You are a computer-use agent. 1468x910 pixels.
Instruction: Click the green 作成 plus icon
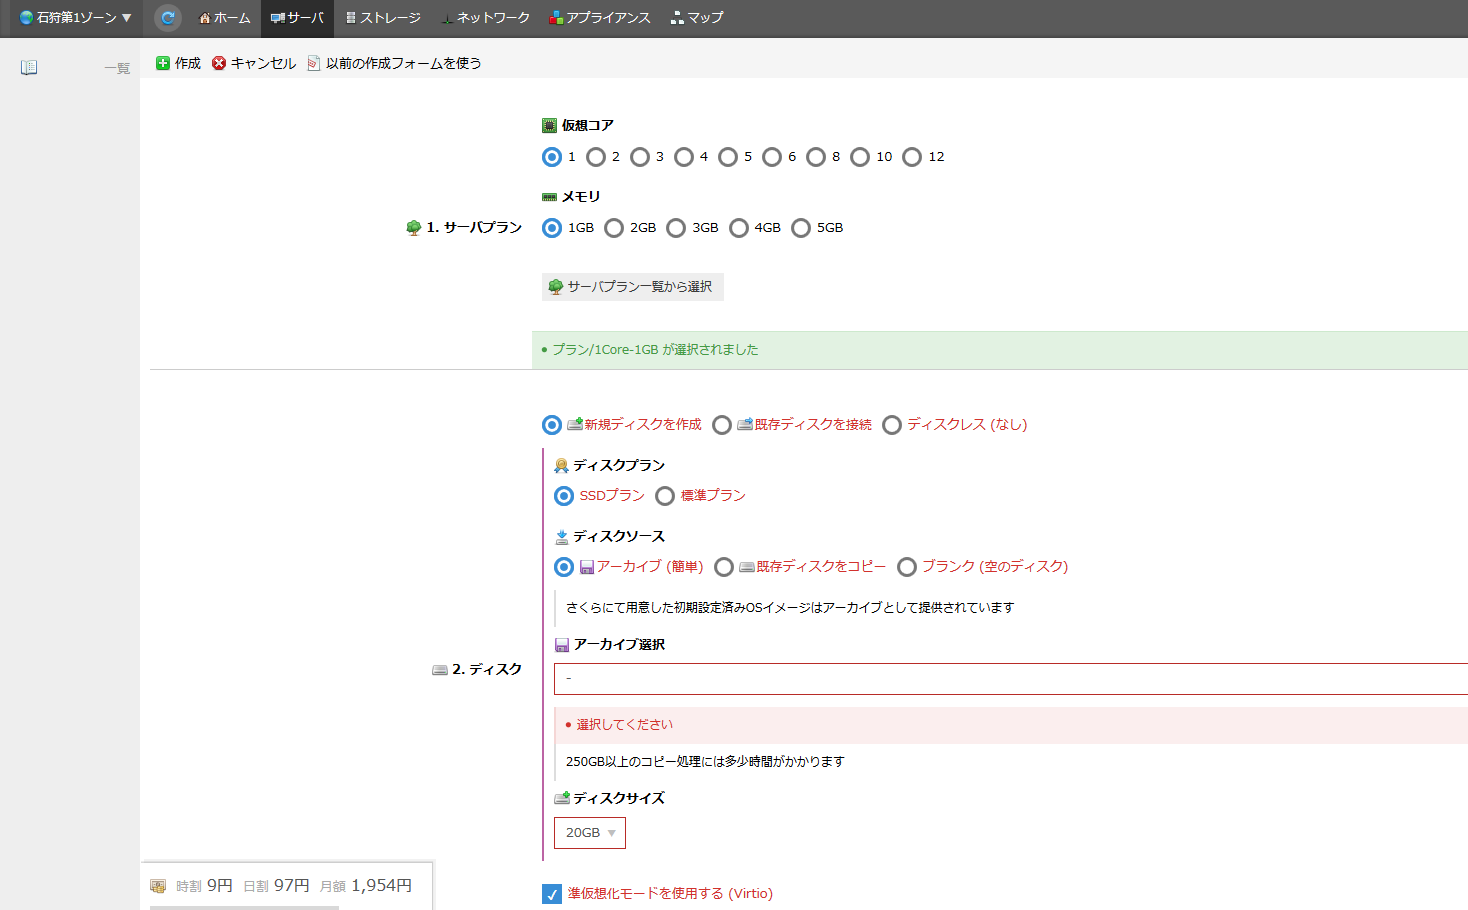click(x=163, y=63)
